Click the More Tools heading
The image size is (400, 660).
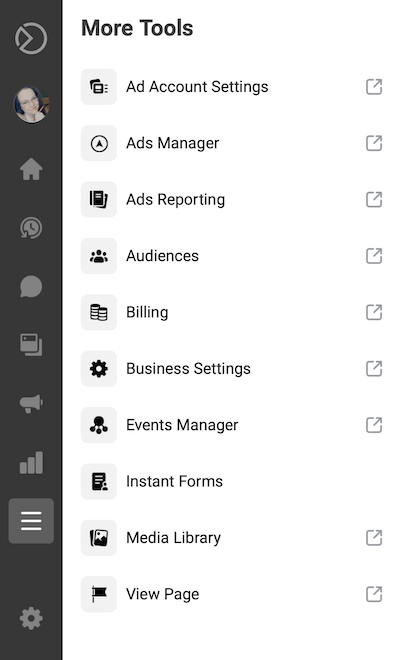pyautogui.click(x=137, y=28)
